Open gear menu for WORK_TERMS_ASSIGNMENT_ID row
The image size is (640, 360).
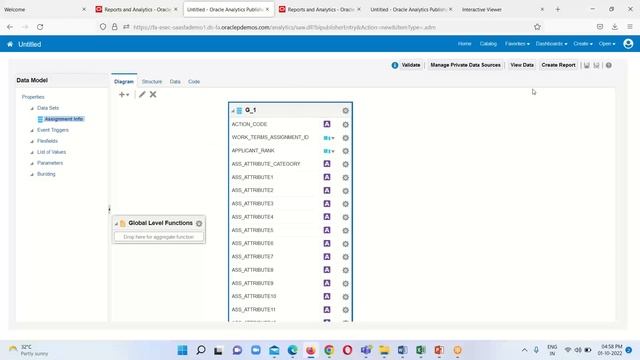(x=345, y=138)
